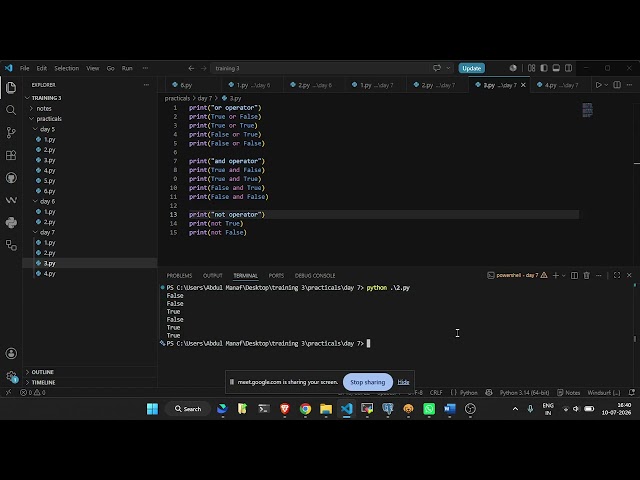Close the 3.py editor tab
The image size is (640, 480).
(x=523, y=85)
